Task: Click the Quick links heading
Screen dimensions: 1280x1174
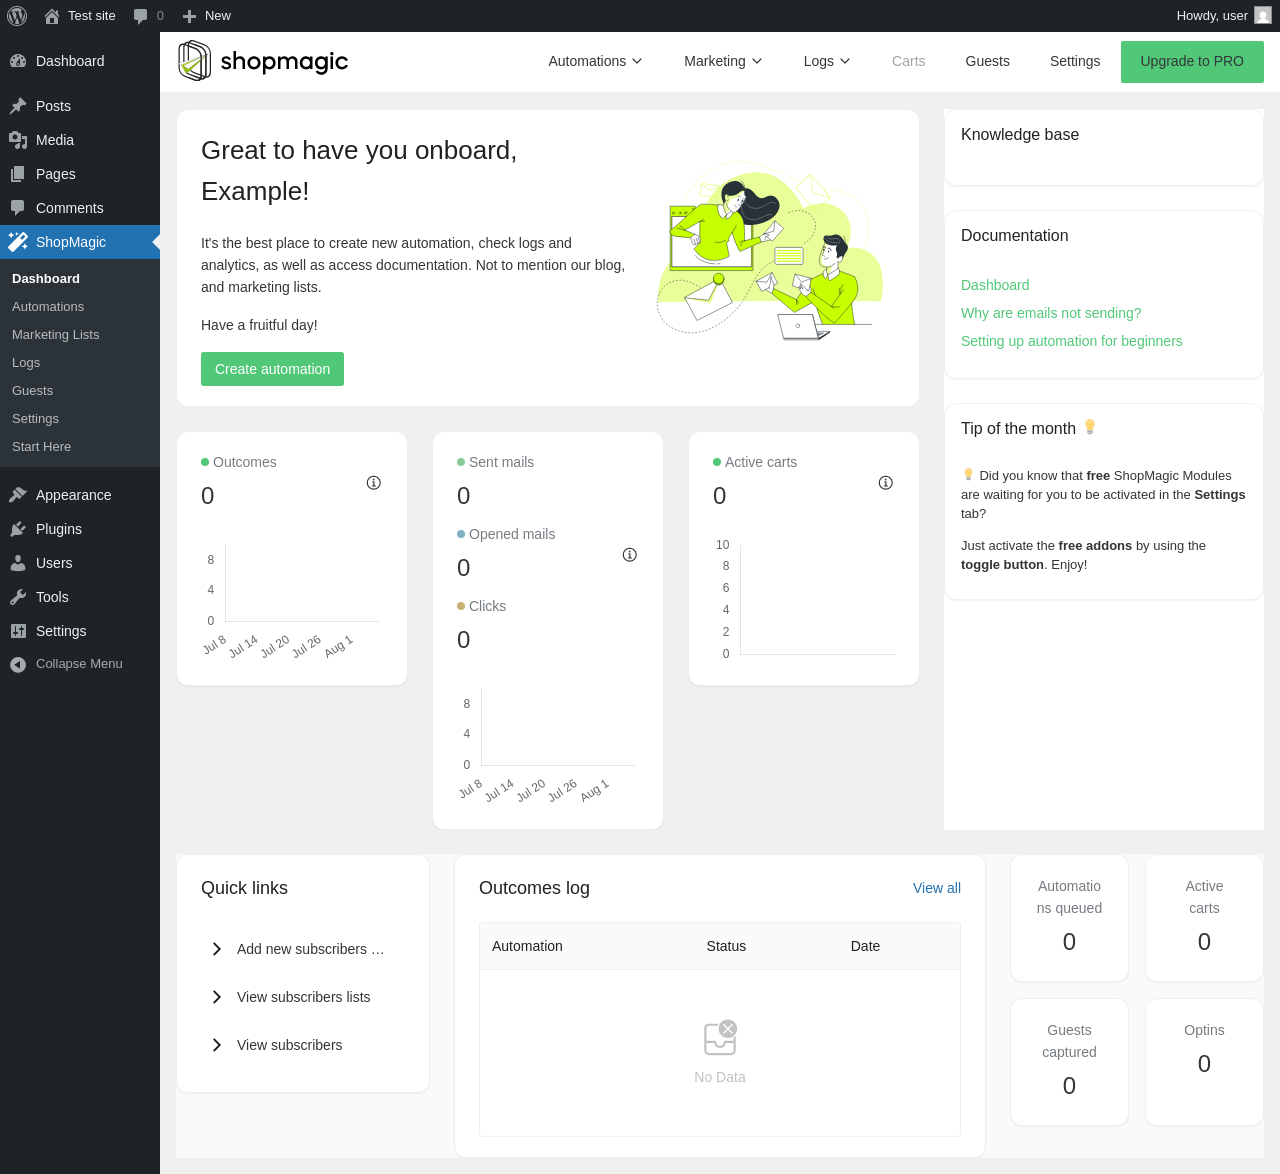Action: pos(244,888)
